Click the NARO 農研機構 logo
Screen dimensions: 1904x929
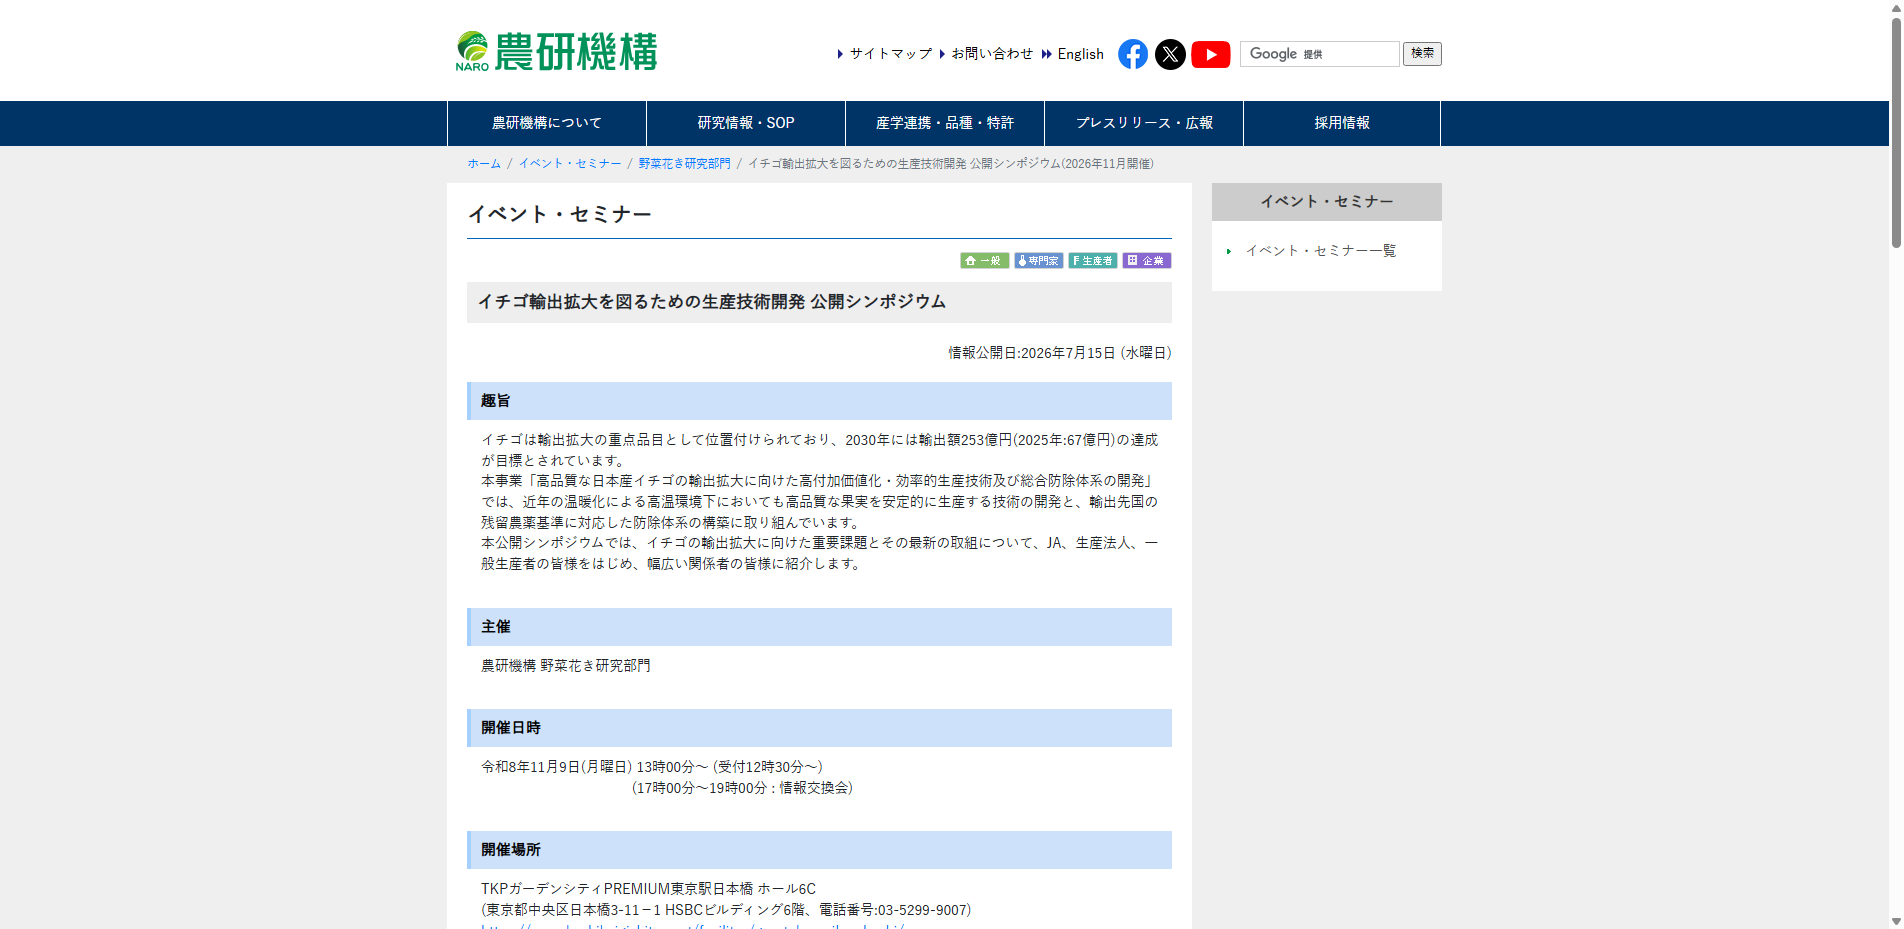pyautogui.click(x=556, y=52)
